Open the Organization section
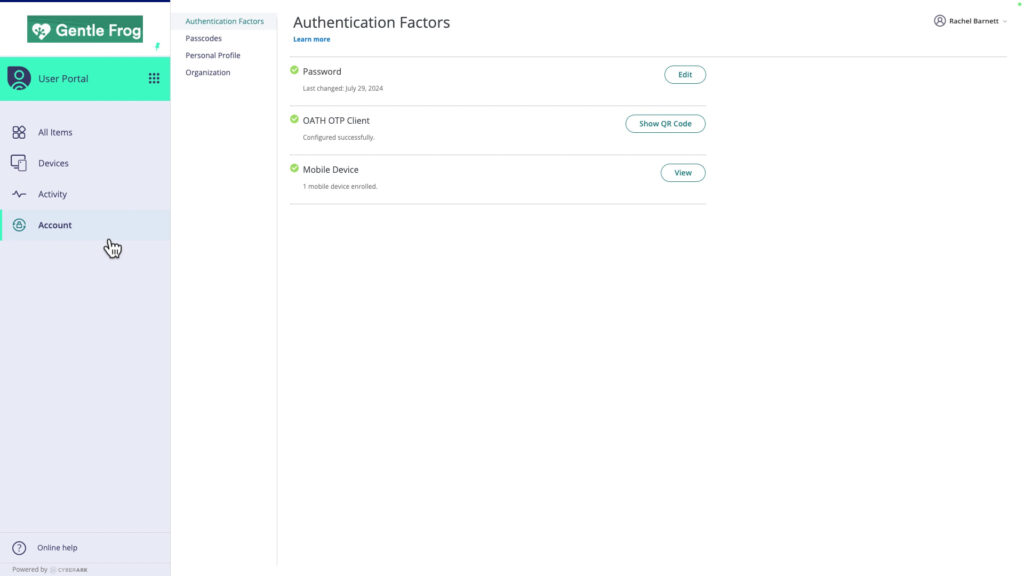This screenshot has height=576, width=1024. click(x=207, y=72)
